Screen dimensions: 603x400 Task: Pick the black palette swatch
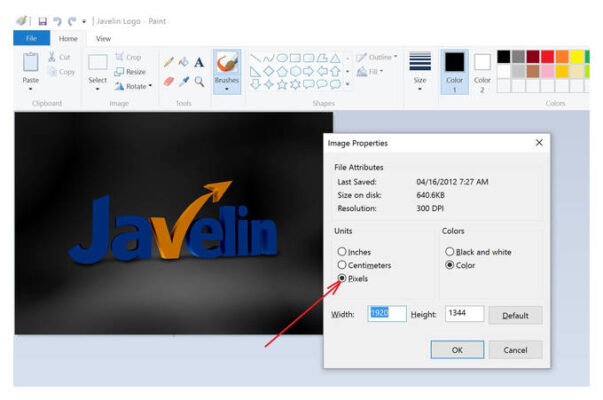[x=504, y=57]
